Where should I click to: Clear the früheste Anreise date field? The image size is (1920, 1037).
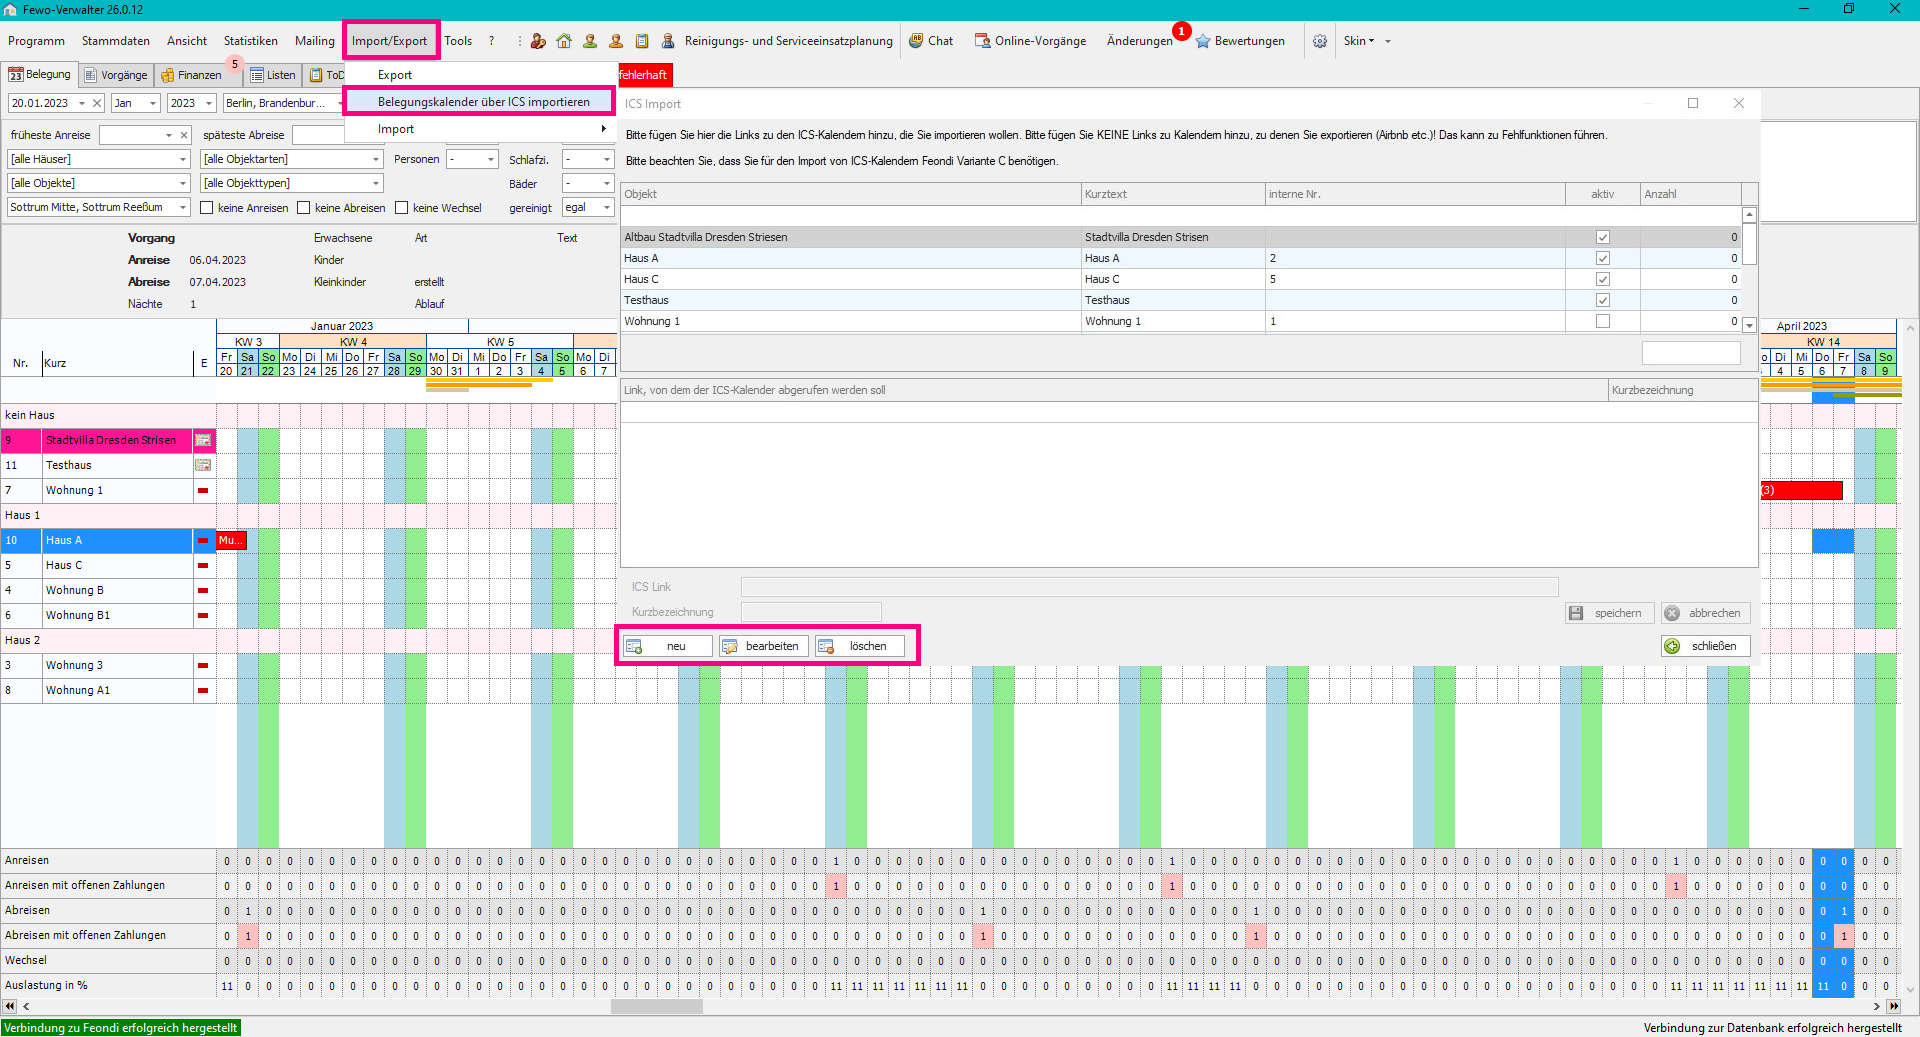tap(184, 135)
